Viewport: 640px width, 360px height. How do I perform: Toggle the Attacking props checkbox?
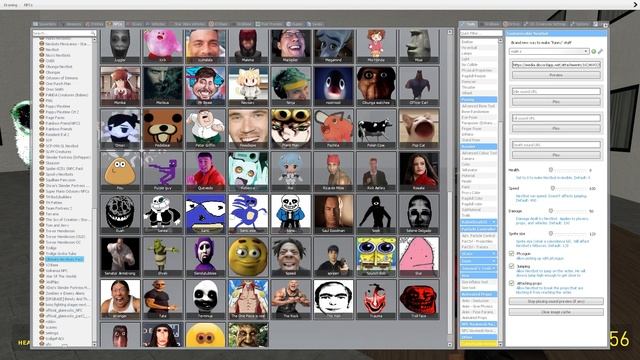coord(511,283)
